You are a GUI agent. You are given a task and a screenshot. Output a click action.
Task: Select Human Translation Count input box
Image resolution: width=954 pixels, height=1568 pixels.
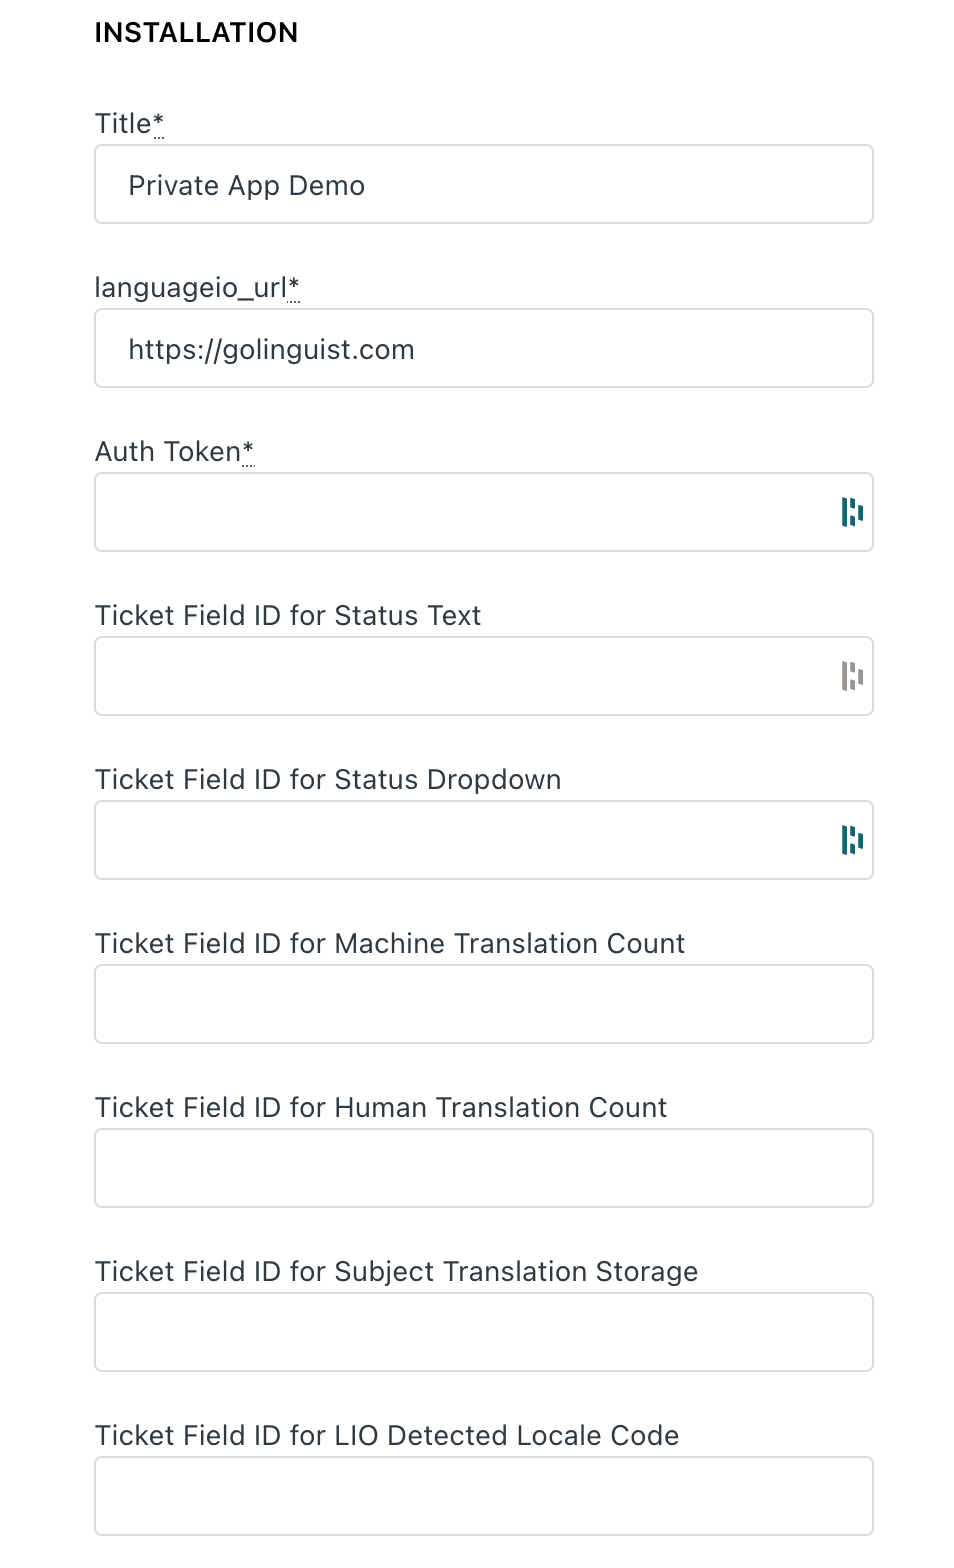[x=484, y=1168]
